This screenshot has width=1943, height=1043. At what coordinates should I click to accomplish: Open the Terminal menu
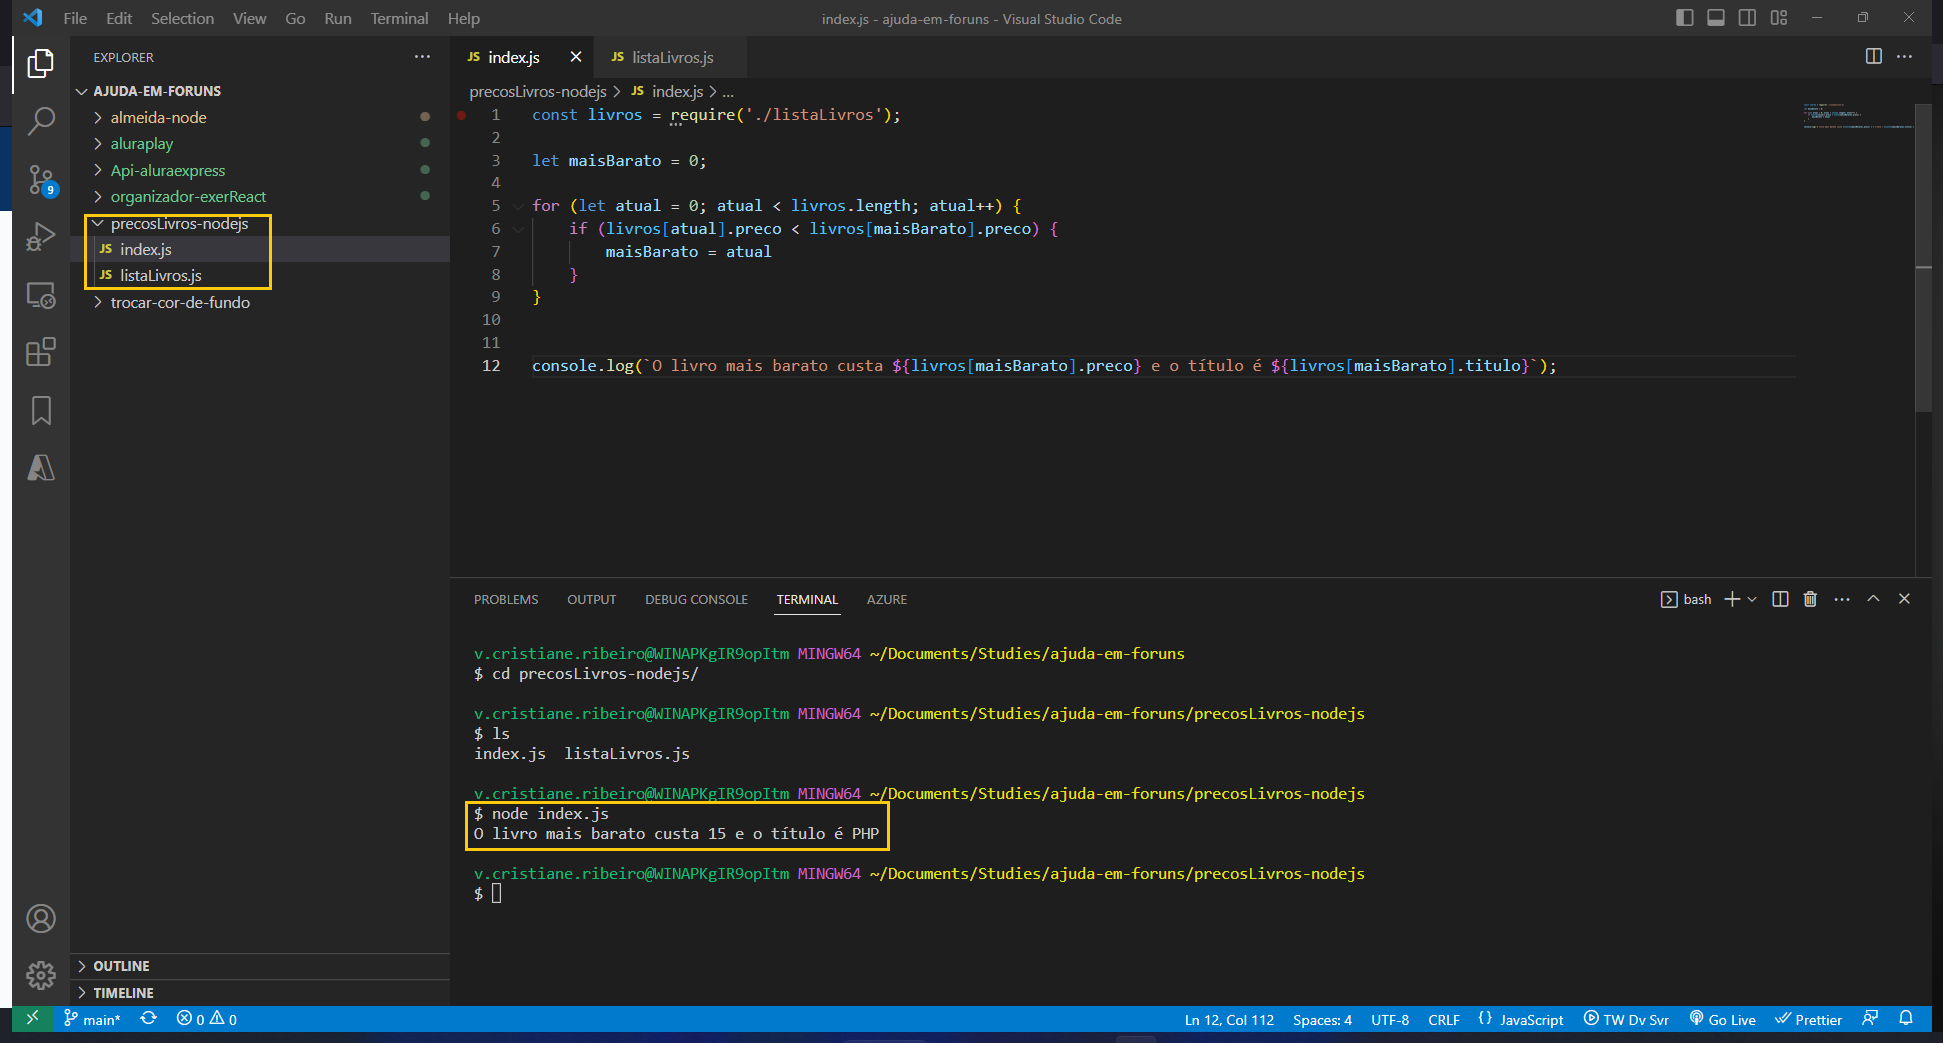[x=399, y=18]
